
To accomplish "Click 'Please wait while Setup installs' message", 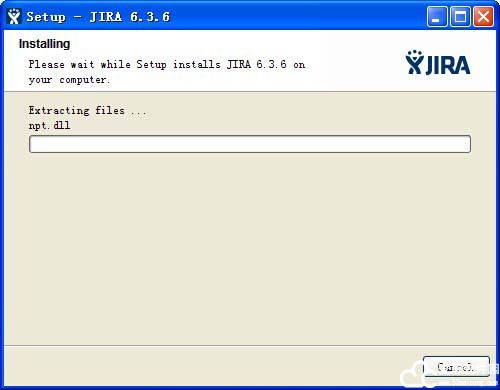I will (x=167, y=72).
